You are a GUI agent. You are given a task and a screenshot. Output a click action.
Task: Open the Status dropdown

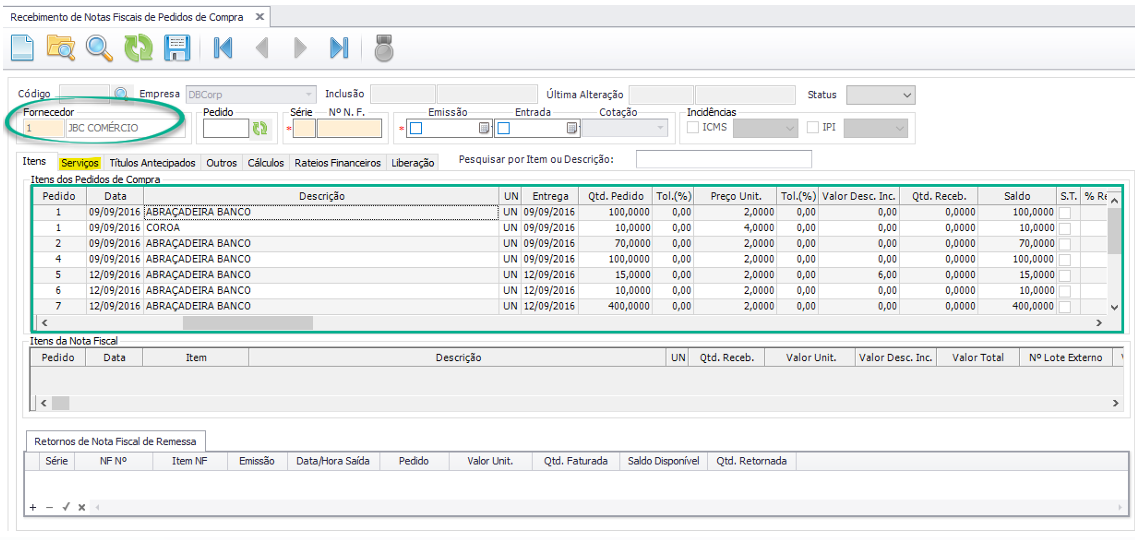906,95
